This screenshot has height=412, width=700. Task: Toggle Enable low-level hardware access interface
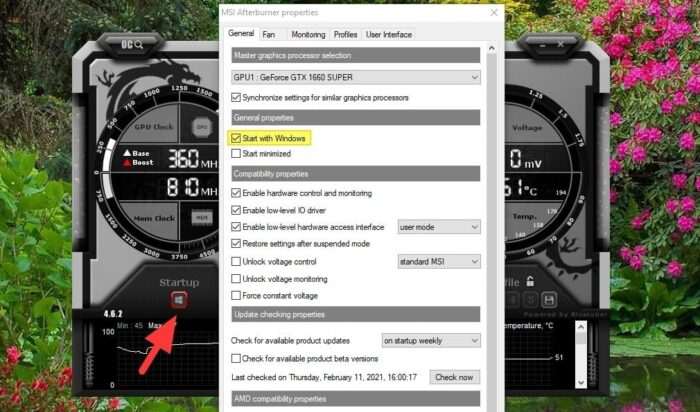click(x=236, y=227)
